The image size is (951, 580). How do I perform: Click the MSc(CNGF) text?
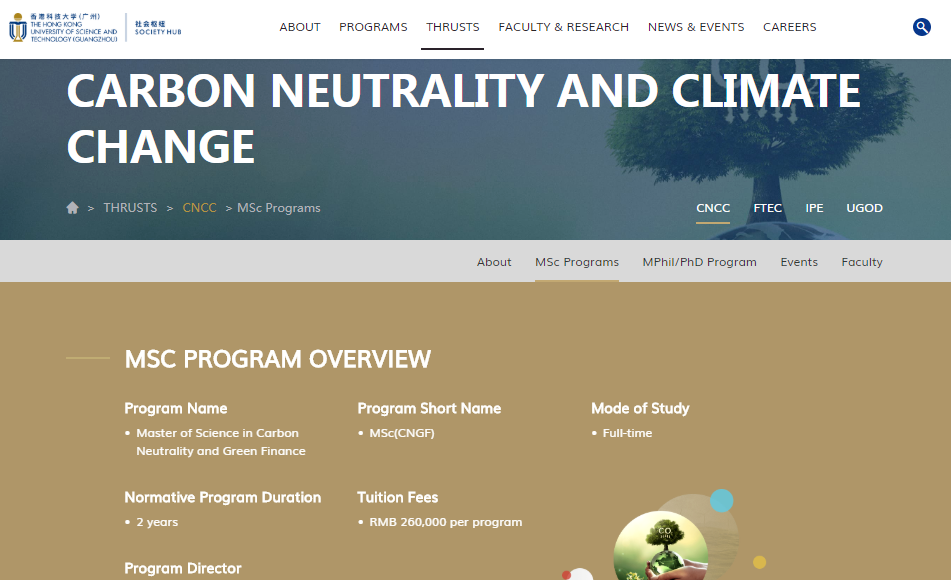coord(402,433)
